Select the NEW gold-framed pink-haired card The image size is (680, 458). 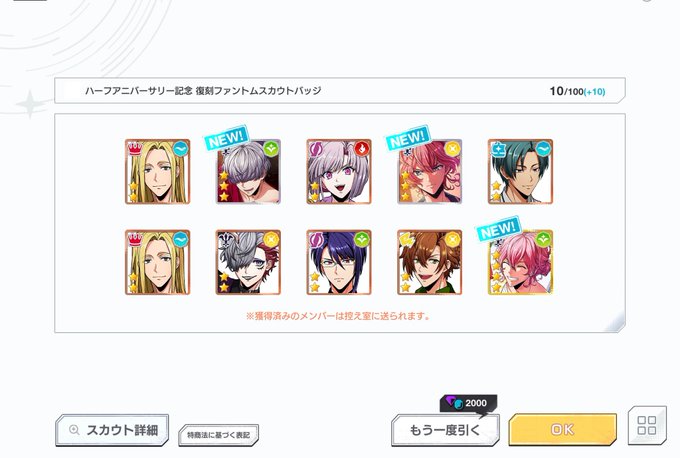pyautogui.click(x=520, y=262)
